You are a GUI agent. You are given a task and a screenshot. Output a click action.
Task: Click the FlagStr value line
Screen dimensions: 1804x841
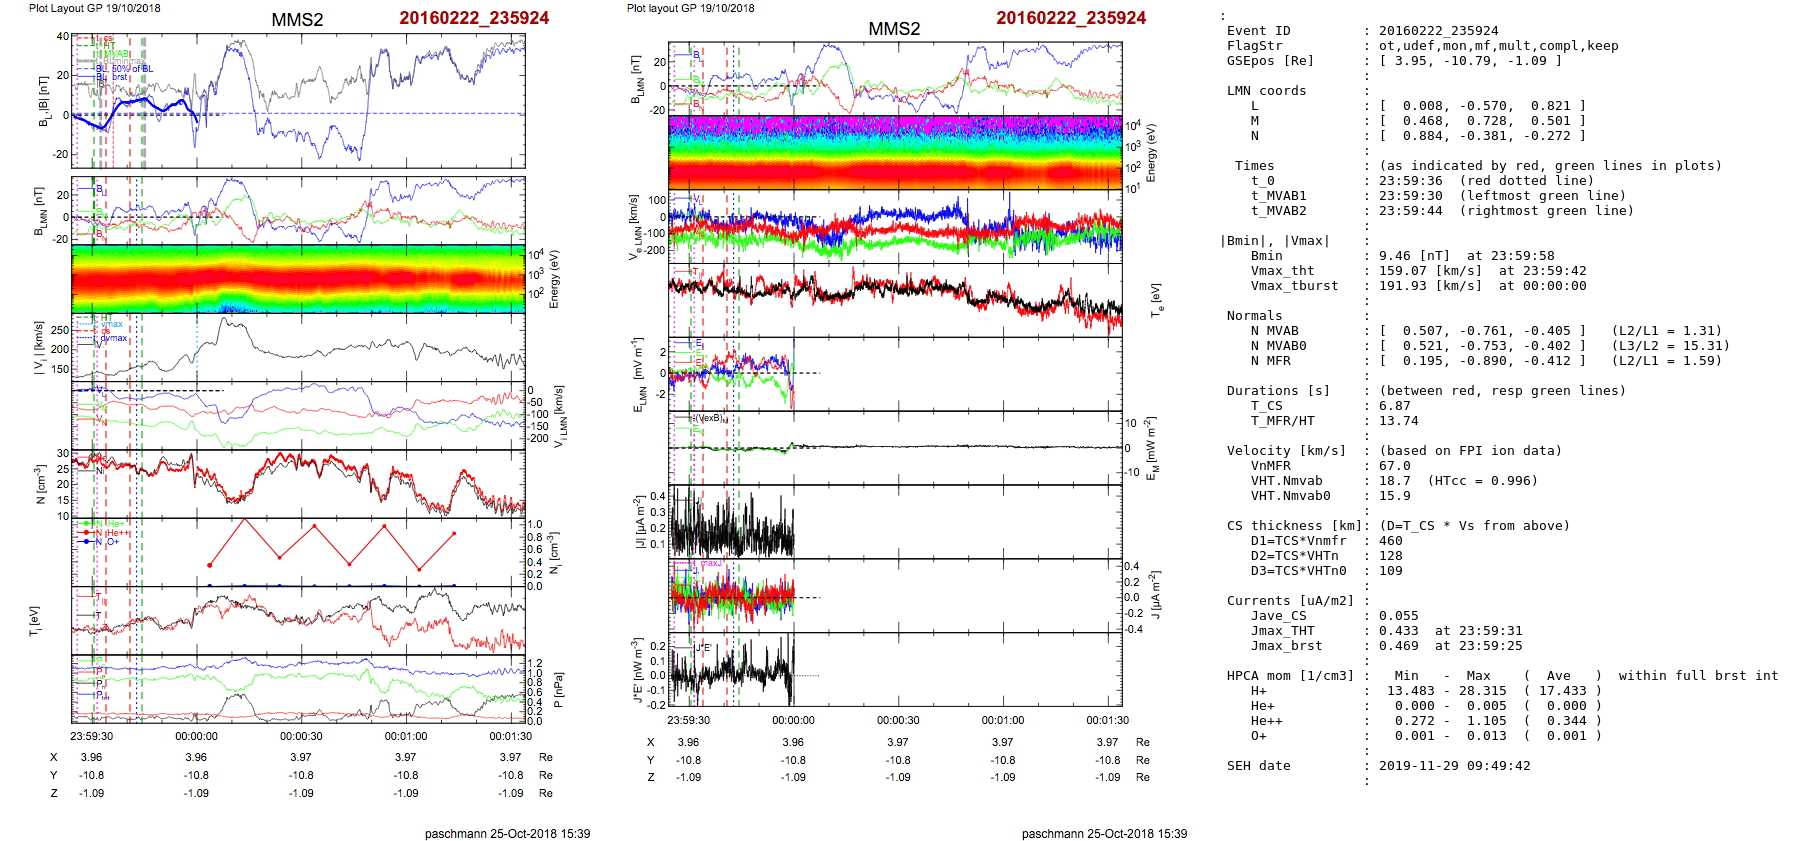tap(1498, 46)
